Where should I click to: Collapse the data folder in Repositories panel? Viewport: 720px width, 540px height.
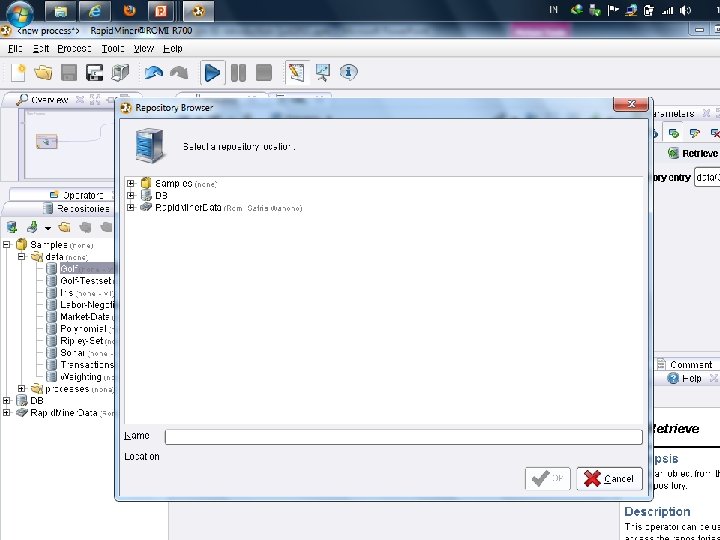tap(22, 257)
